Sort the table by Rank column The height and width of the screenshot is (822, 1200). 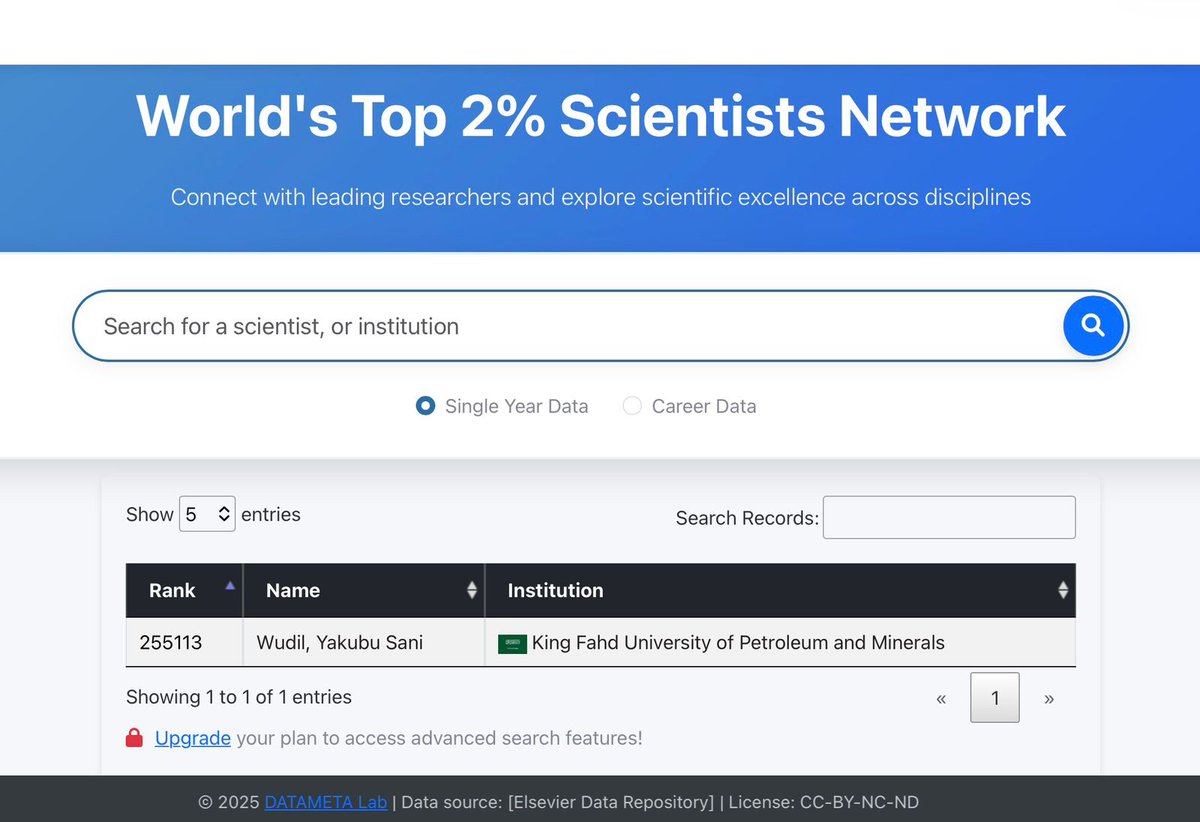184,590
